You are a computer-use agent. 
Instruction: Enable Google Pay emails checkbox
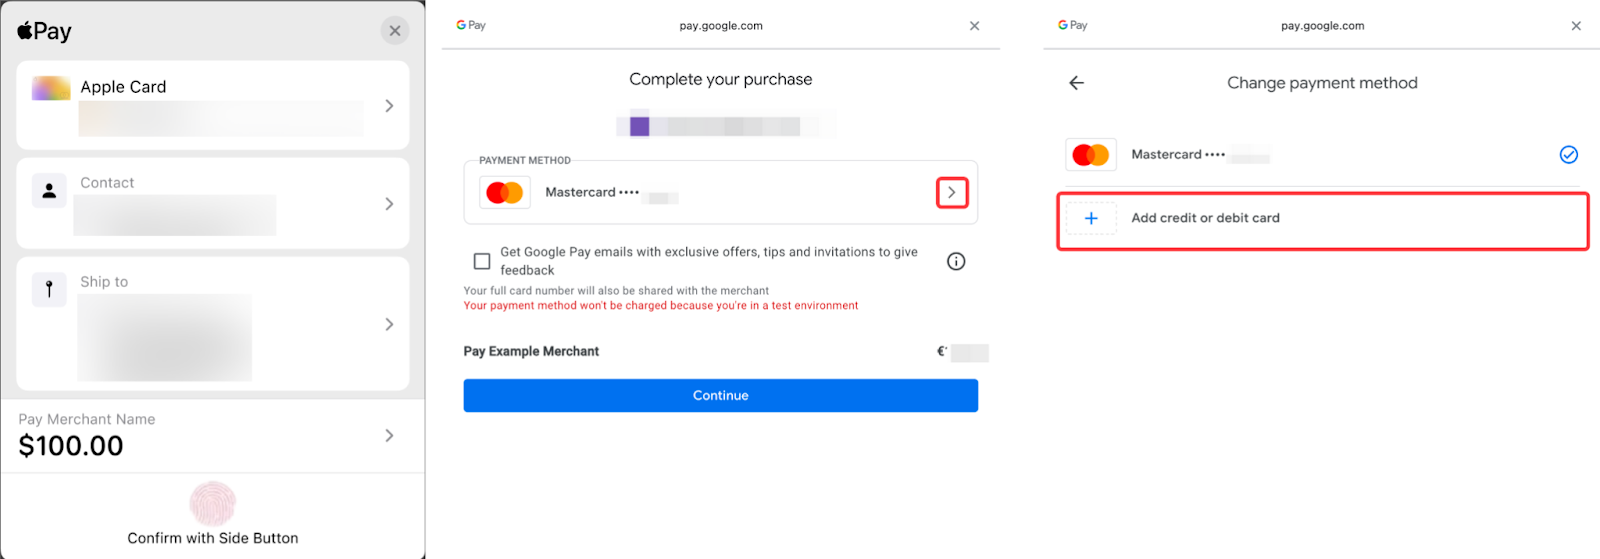482,261
